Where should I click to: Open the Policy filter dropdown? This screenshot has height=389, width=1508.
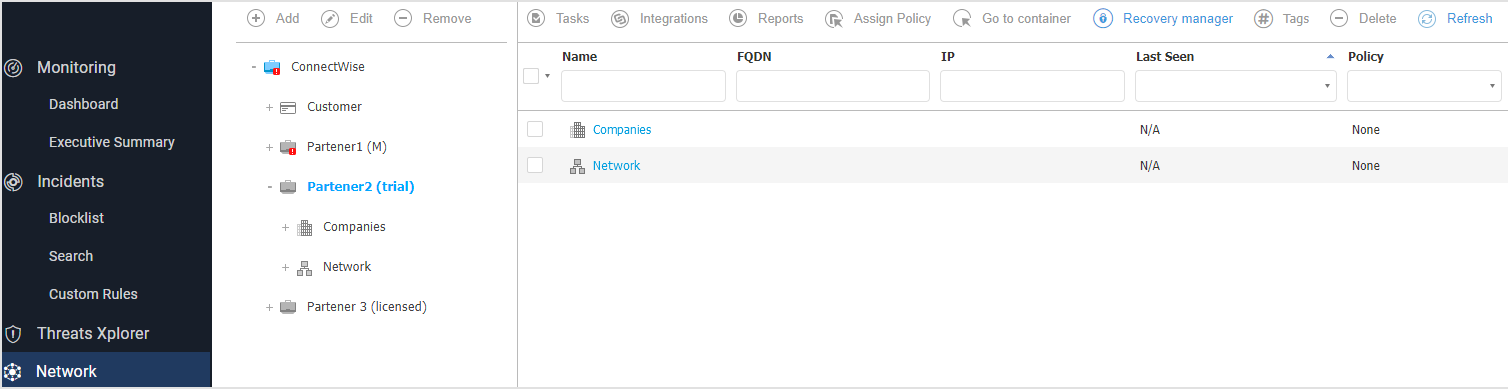[x=1424, y=86]
